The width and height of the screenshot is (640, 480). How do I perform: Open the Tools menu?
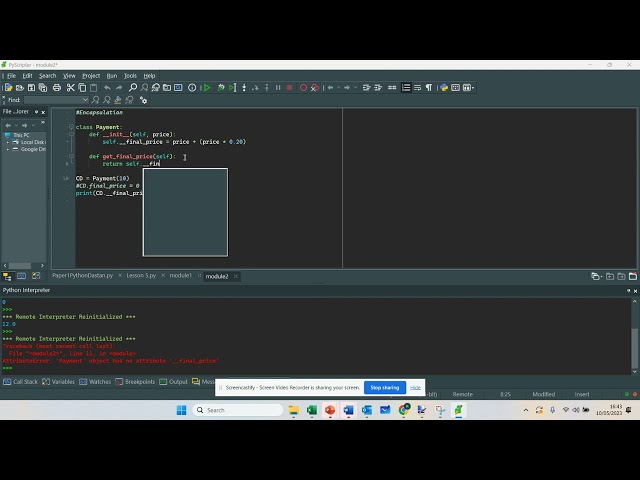[130, 76]
